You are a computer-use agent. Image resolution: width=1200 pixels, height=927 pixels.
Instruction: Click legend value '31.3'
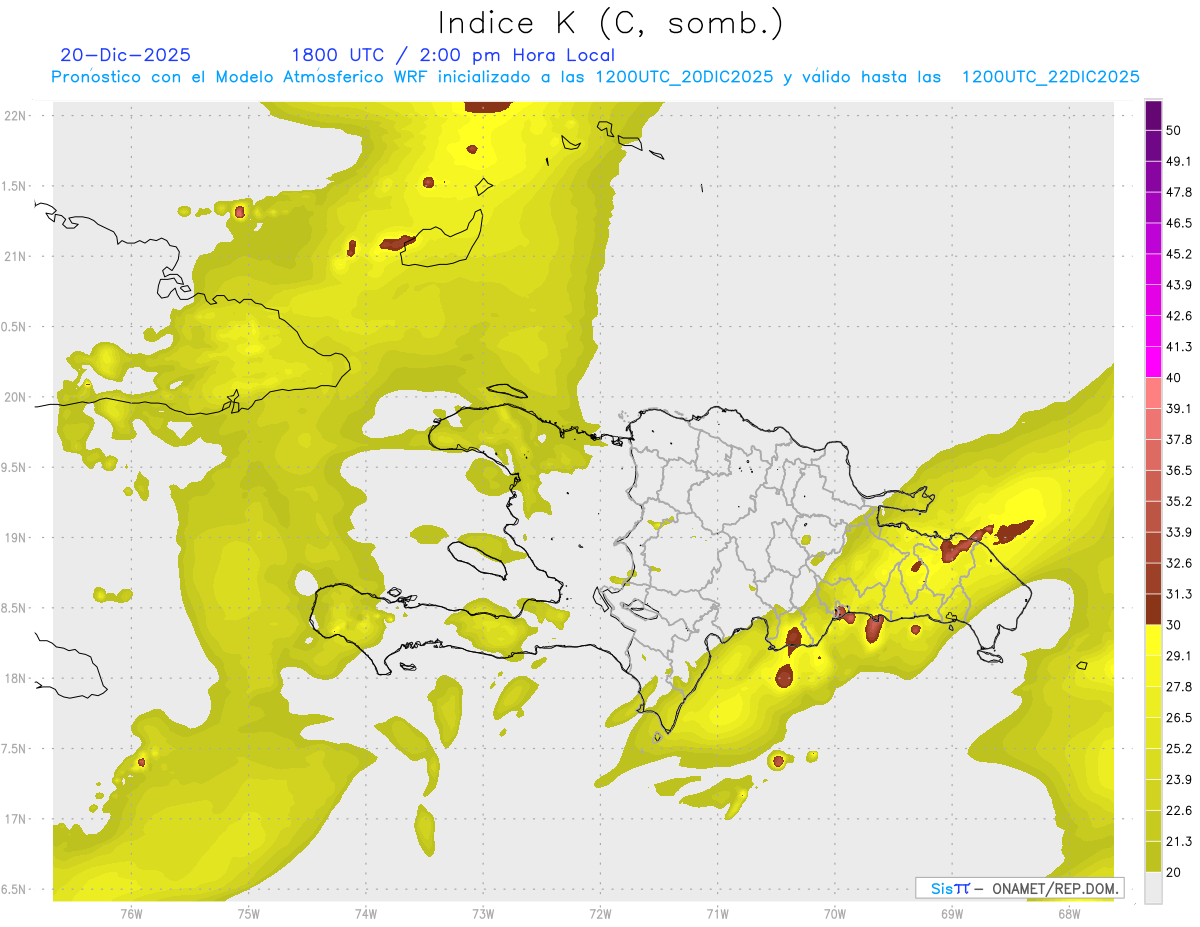[1179, 594]
